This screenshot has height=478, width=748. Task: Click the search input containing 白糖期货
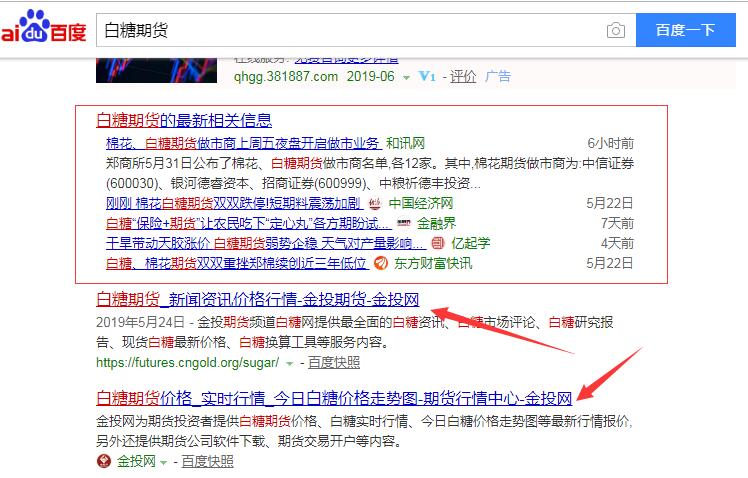coord(350,30)
